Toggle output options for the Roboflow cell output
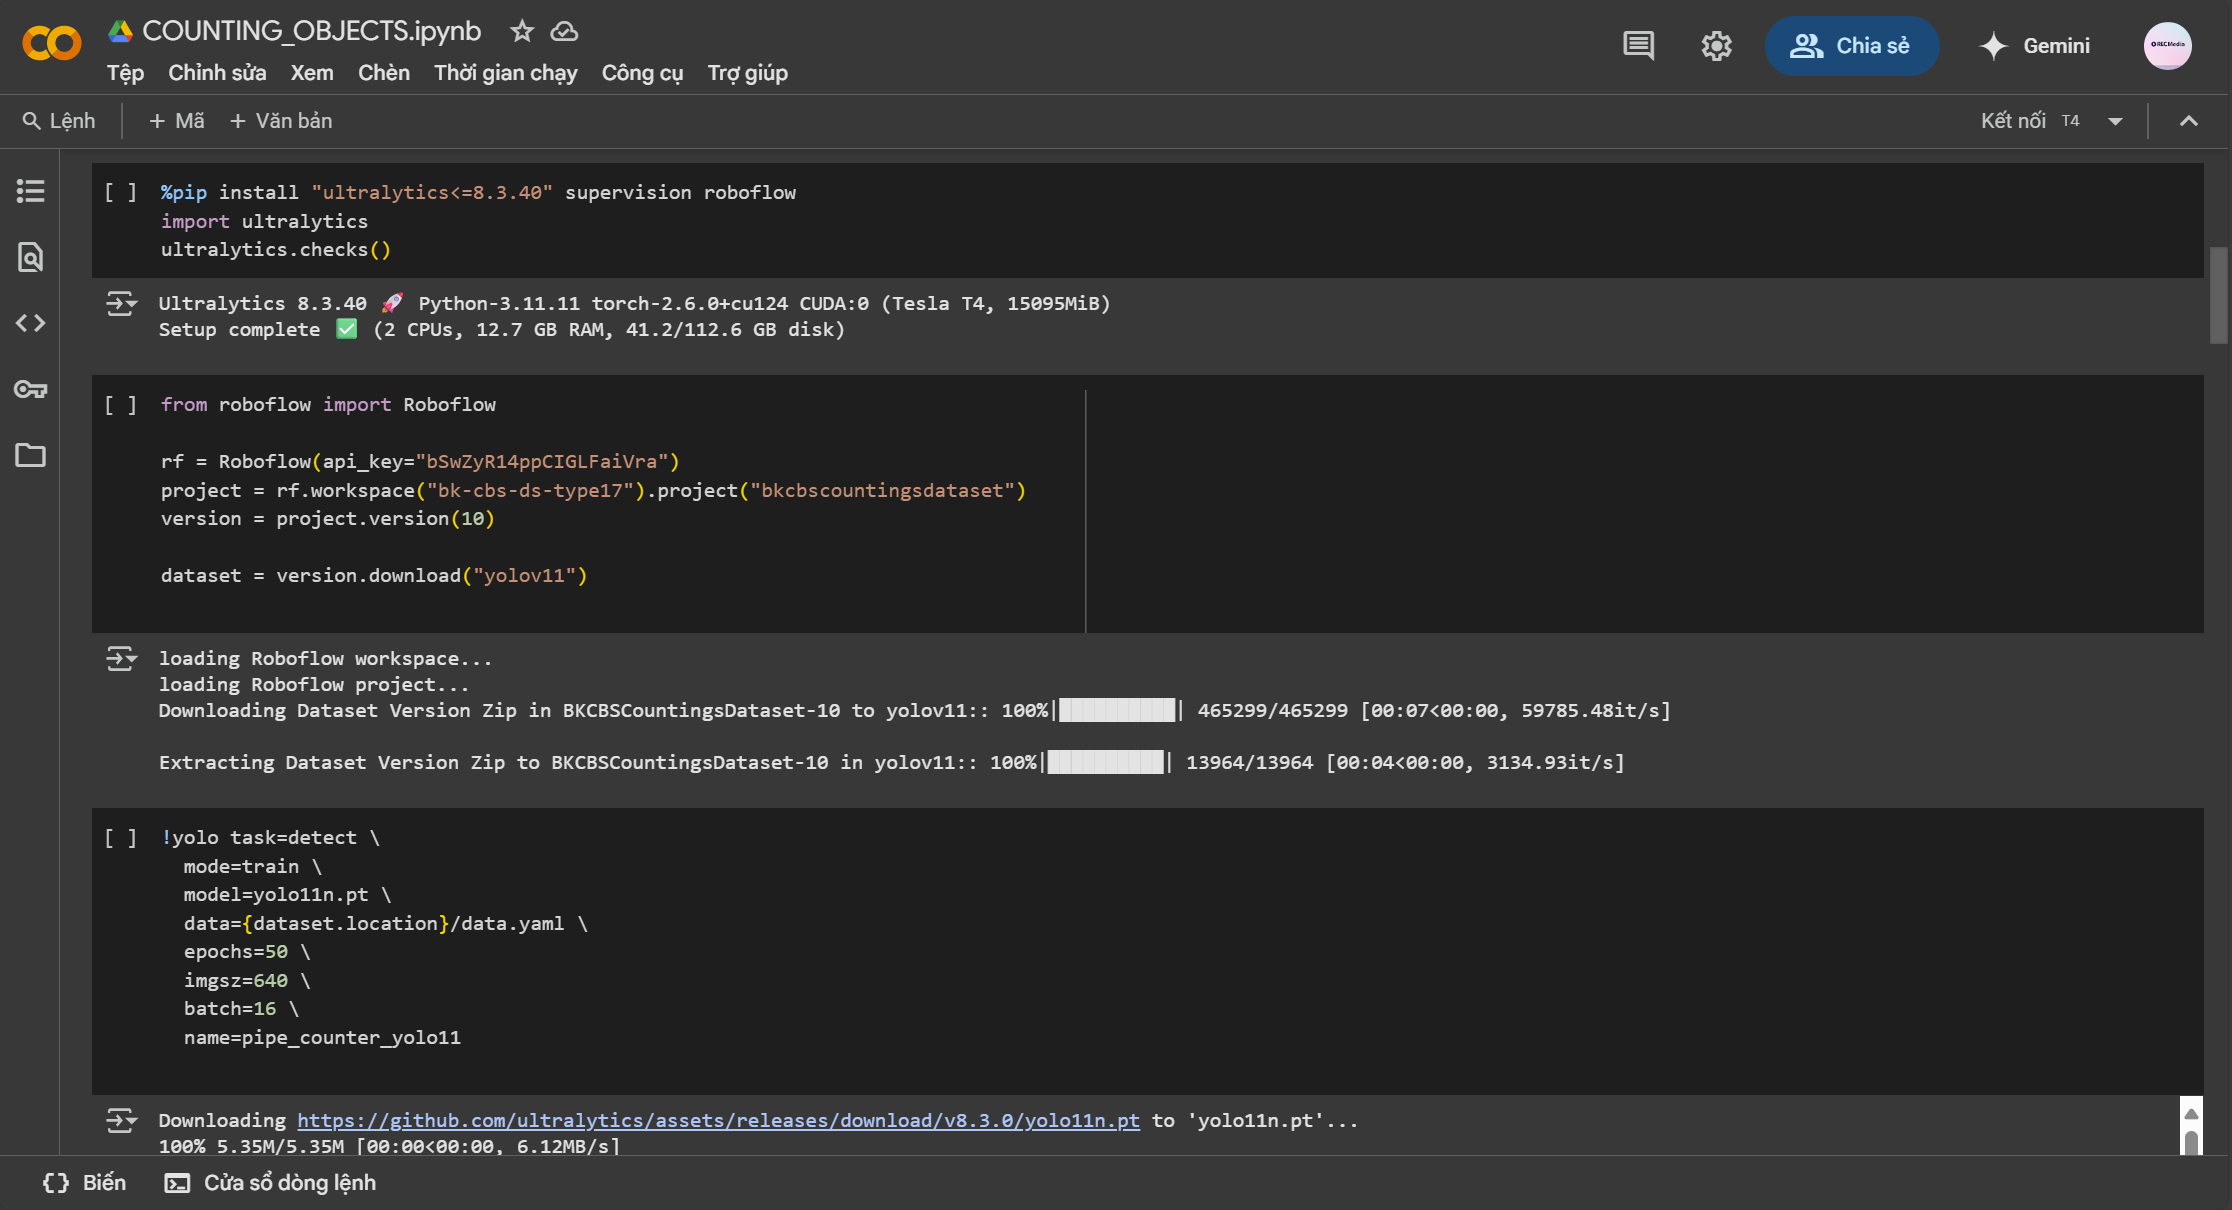2232x1210 pixels. pos(121,659)
